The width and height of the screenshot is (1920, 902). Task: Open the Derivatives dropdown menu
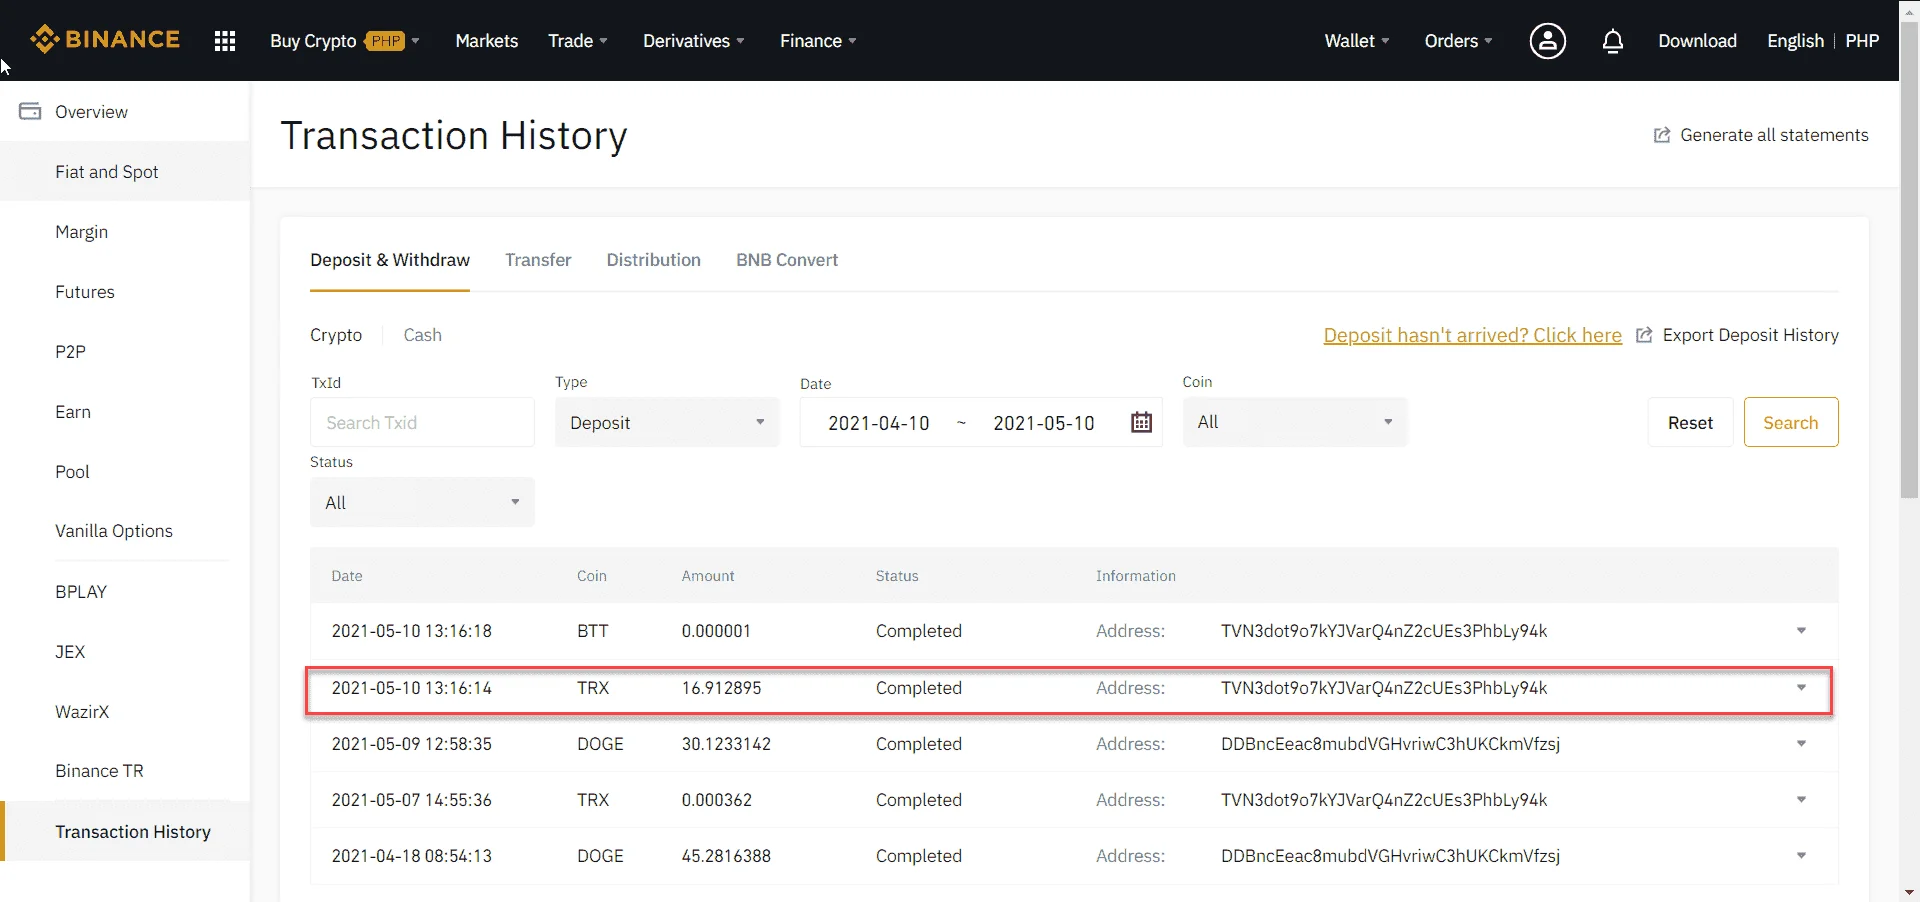coord(693,41)
